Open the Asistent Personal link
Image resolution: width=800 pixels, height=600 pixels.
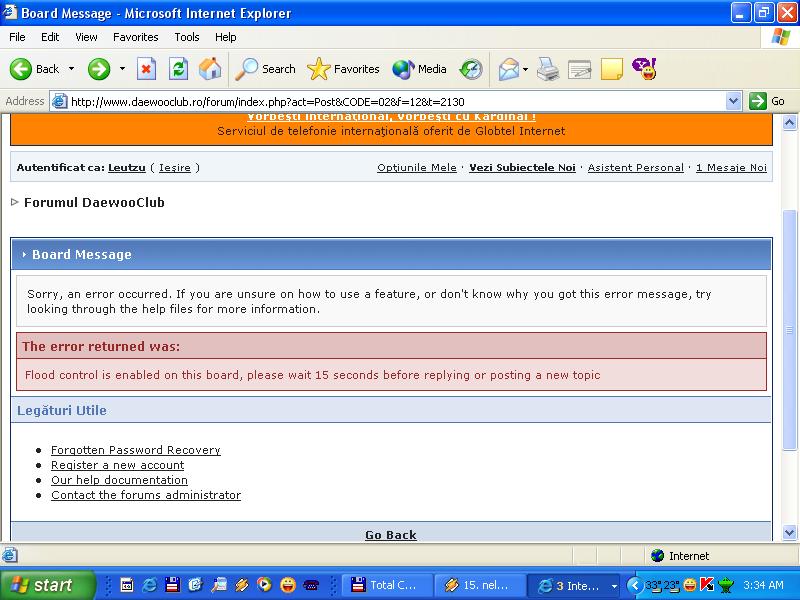[x=636, y=167]
